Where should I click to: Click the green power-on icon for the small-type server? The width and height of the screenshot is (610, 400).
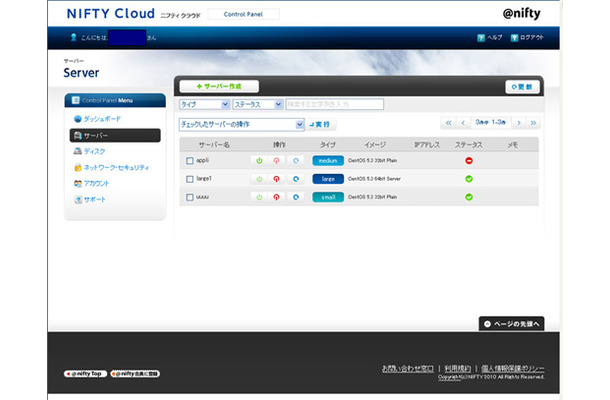click(259, 197)
